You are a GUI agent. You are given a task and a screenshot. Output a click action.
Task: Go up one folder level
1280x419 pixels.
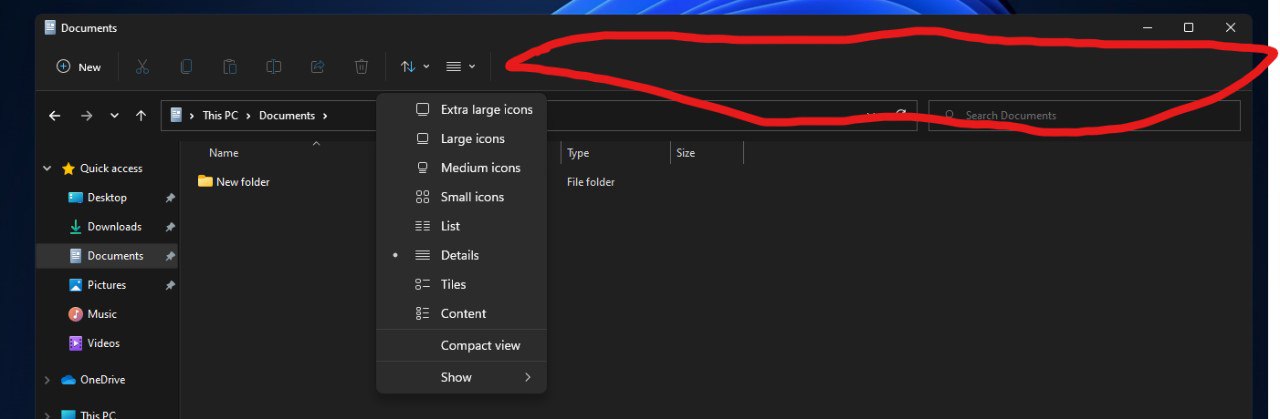pos(141,116)
